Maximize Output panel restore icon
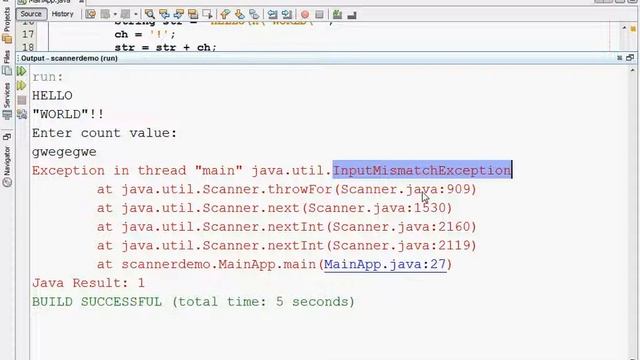The width and height of the screenshot is (640, 360). [630, 58]
